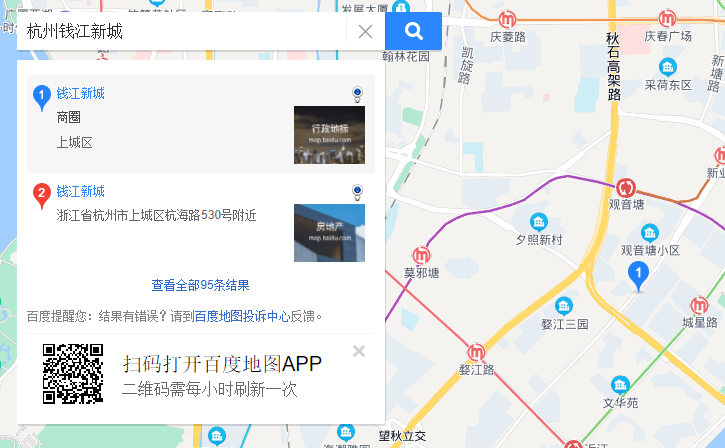The width and height of the screenshot is (725, 448).
Task: Select 莫邪塘 metro station icon
Action: (421, 255)
